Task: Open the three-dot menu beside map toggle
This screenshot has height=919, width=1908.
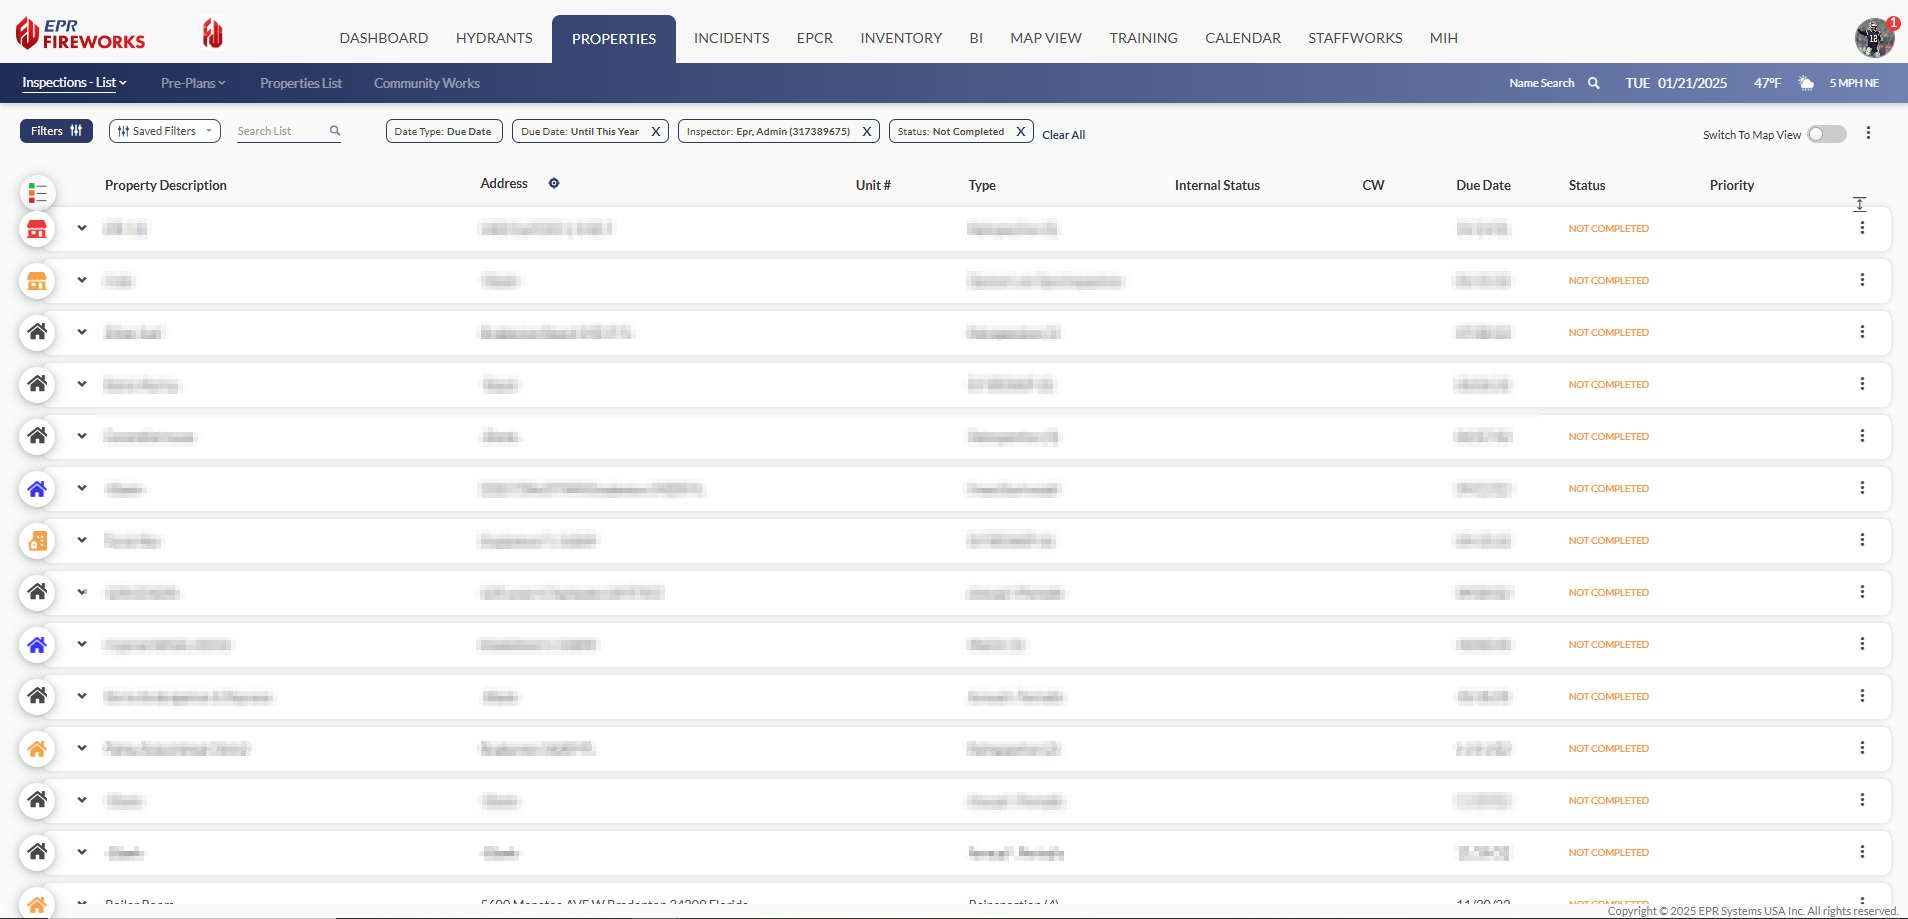Action: pyautogui.click(x=1868, y=133)
